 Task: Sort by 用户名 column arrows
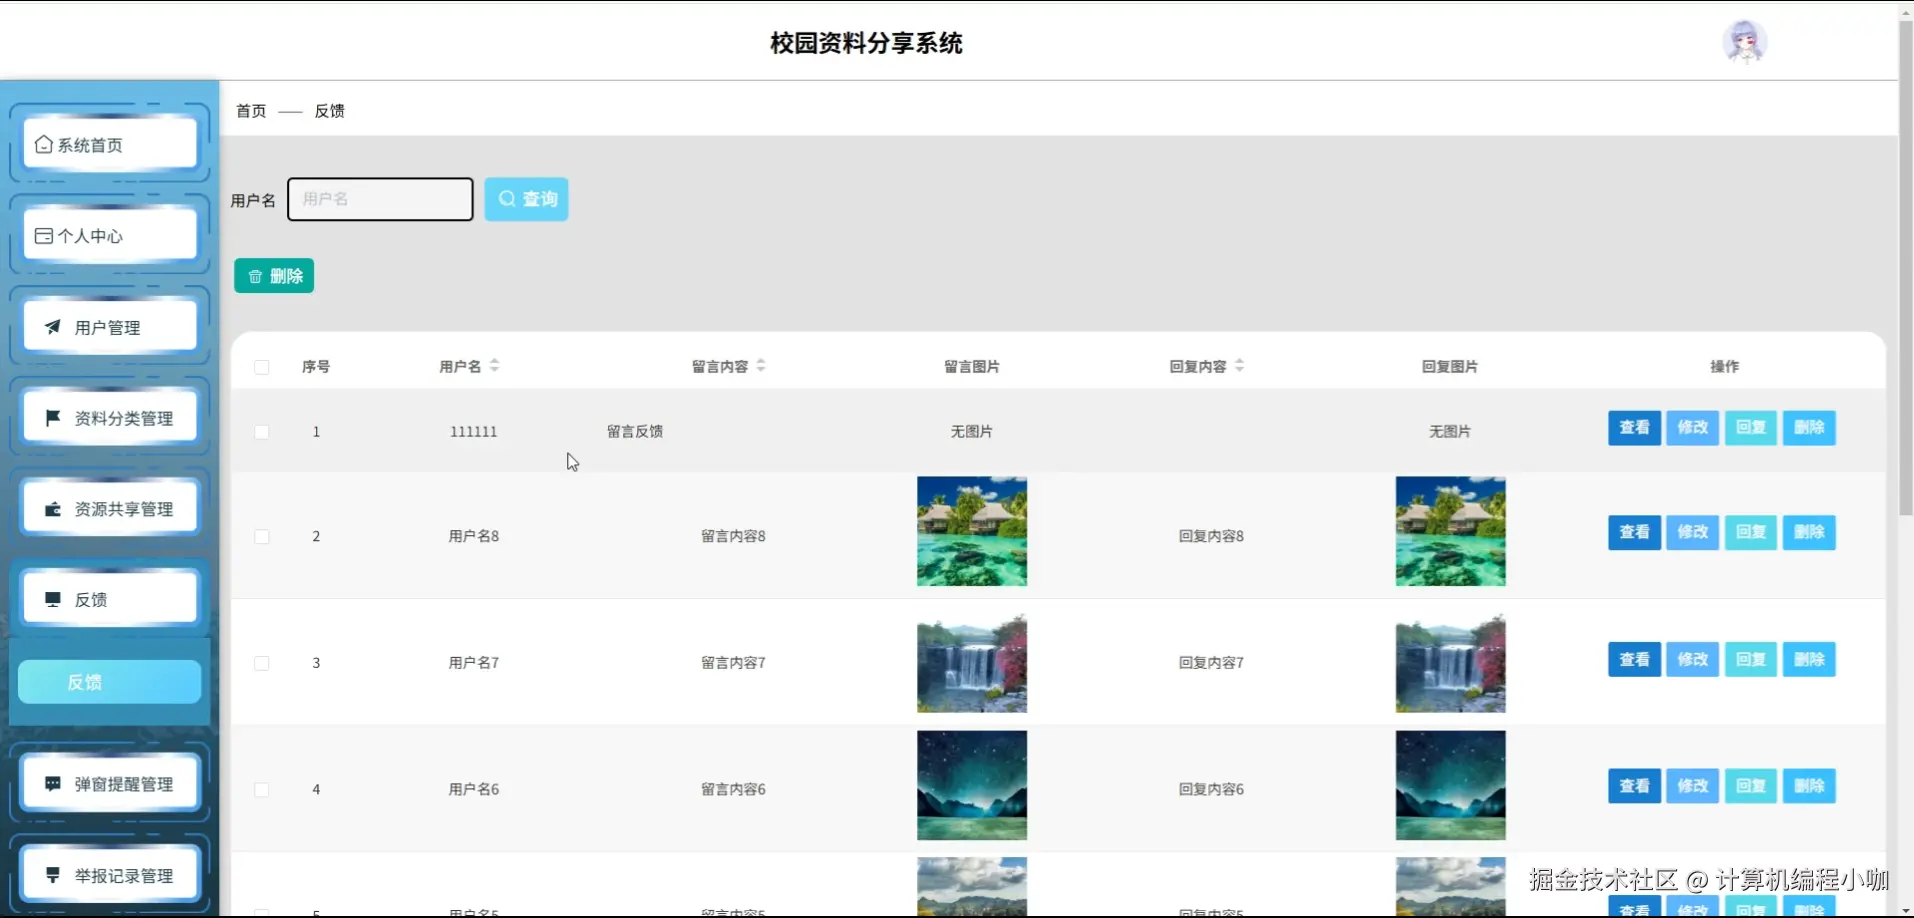[x=494, y=366]
